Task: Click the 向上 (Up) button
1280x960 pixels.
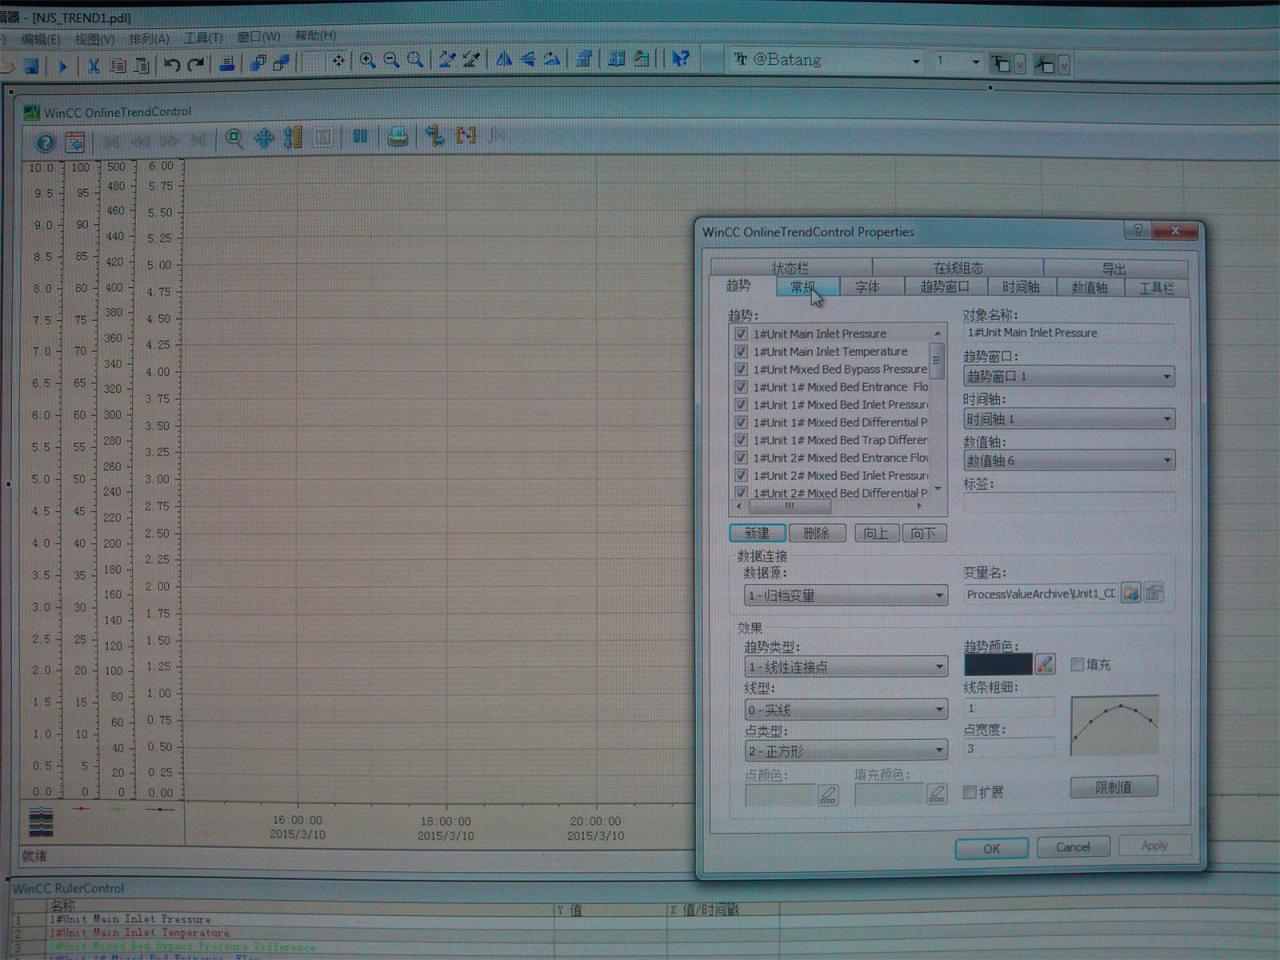Action: [x=875, y=533]
